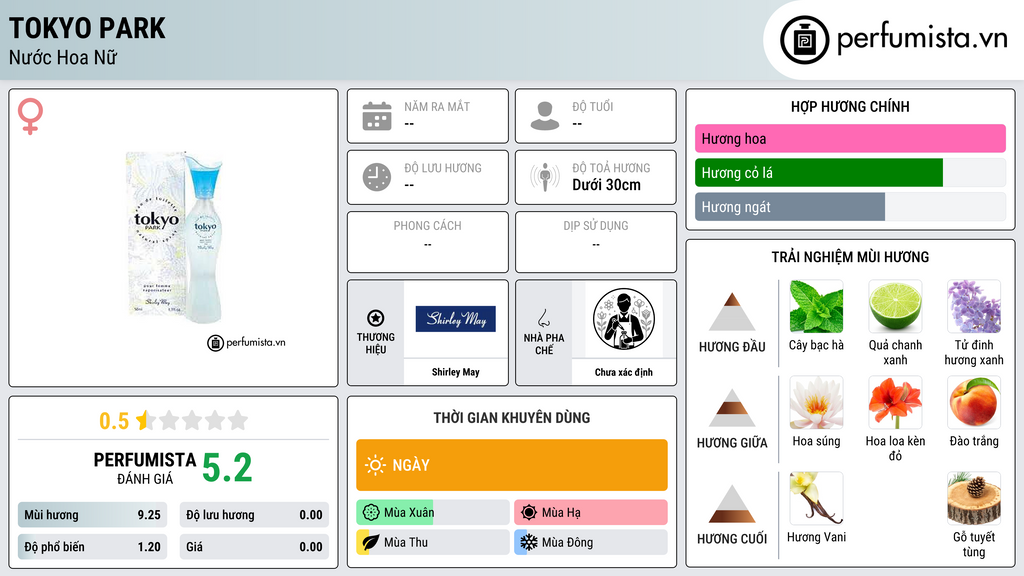Click the Chưa xác định perfumer label

click(x=624, y=372)
